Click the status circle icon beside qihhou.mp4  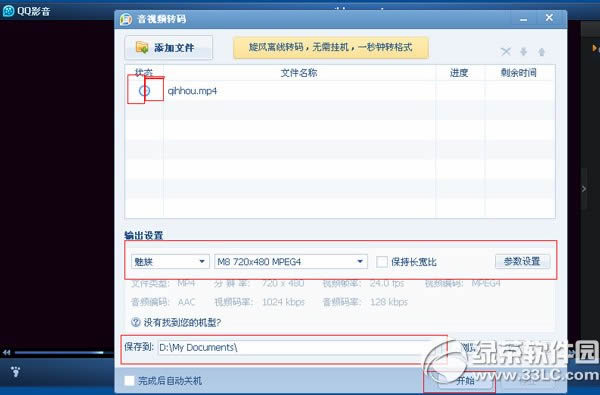click(x=144, y=91)
